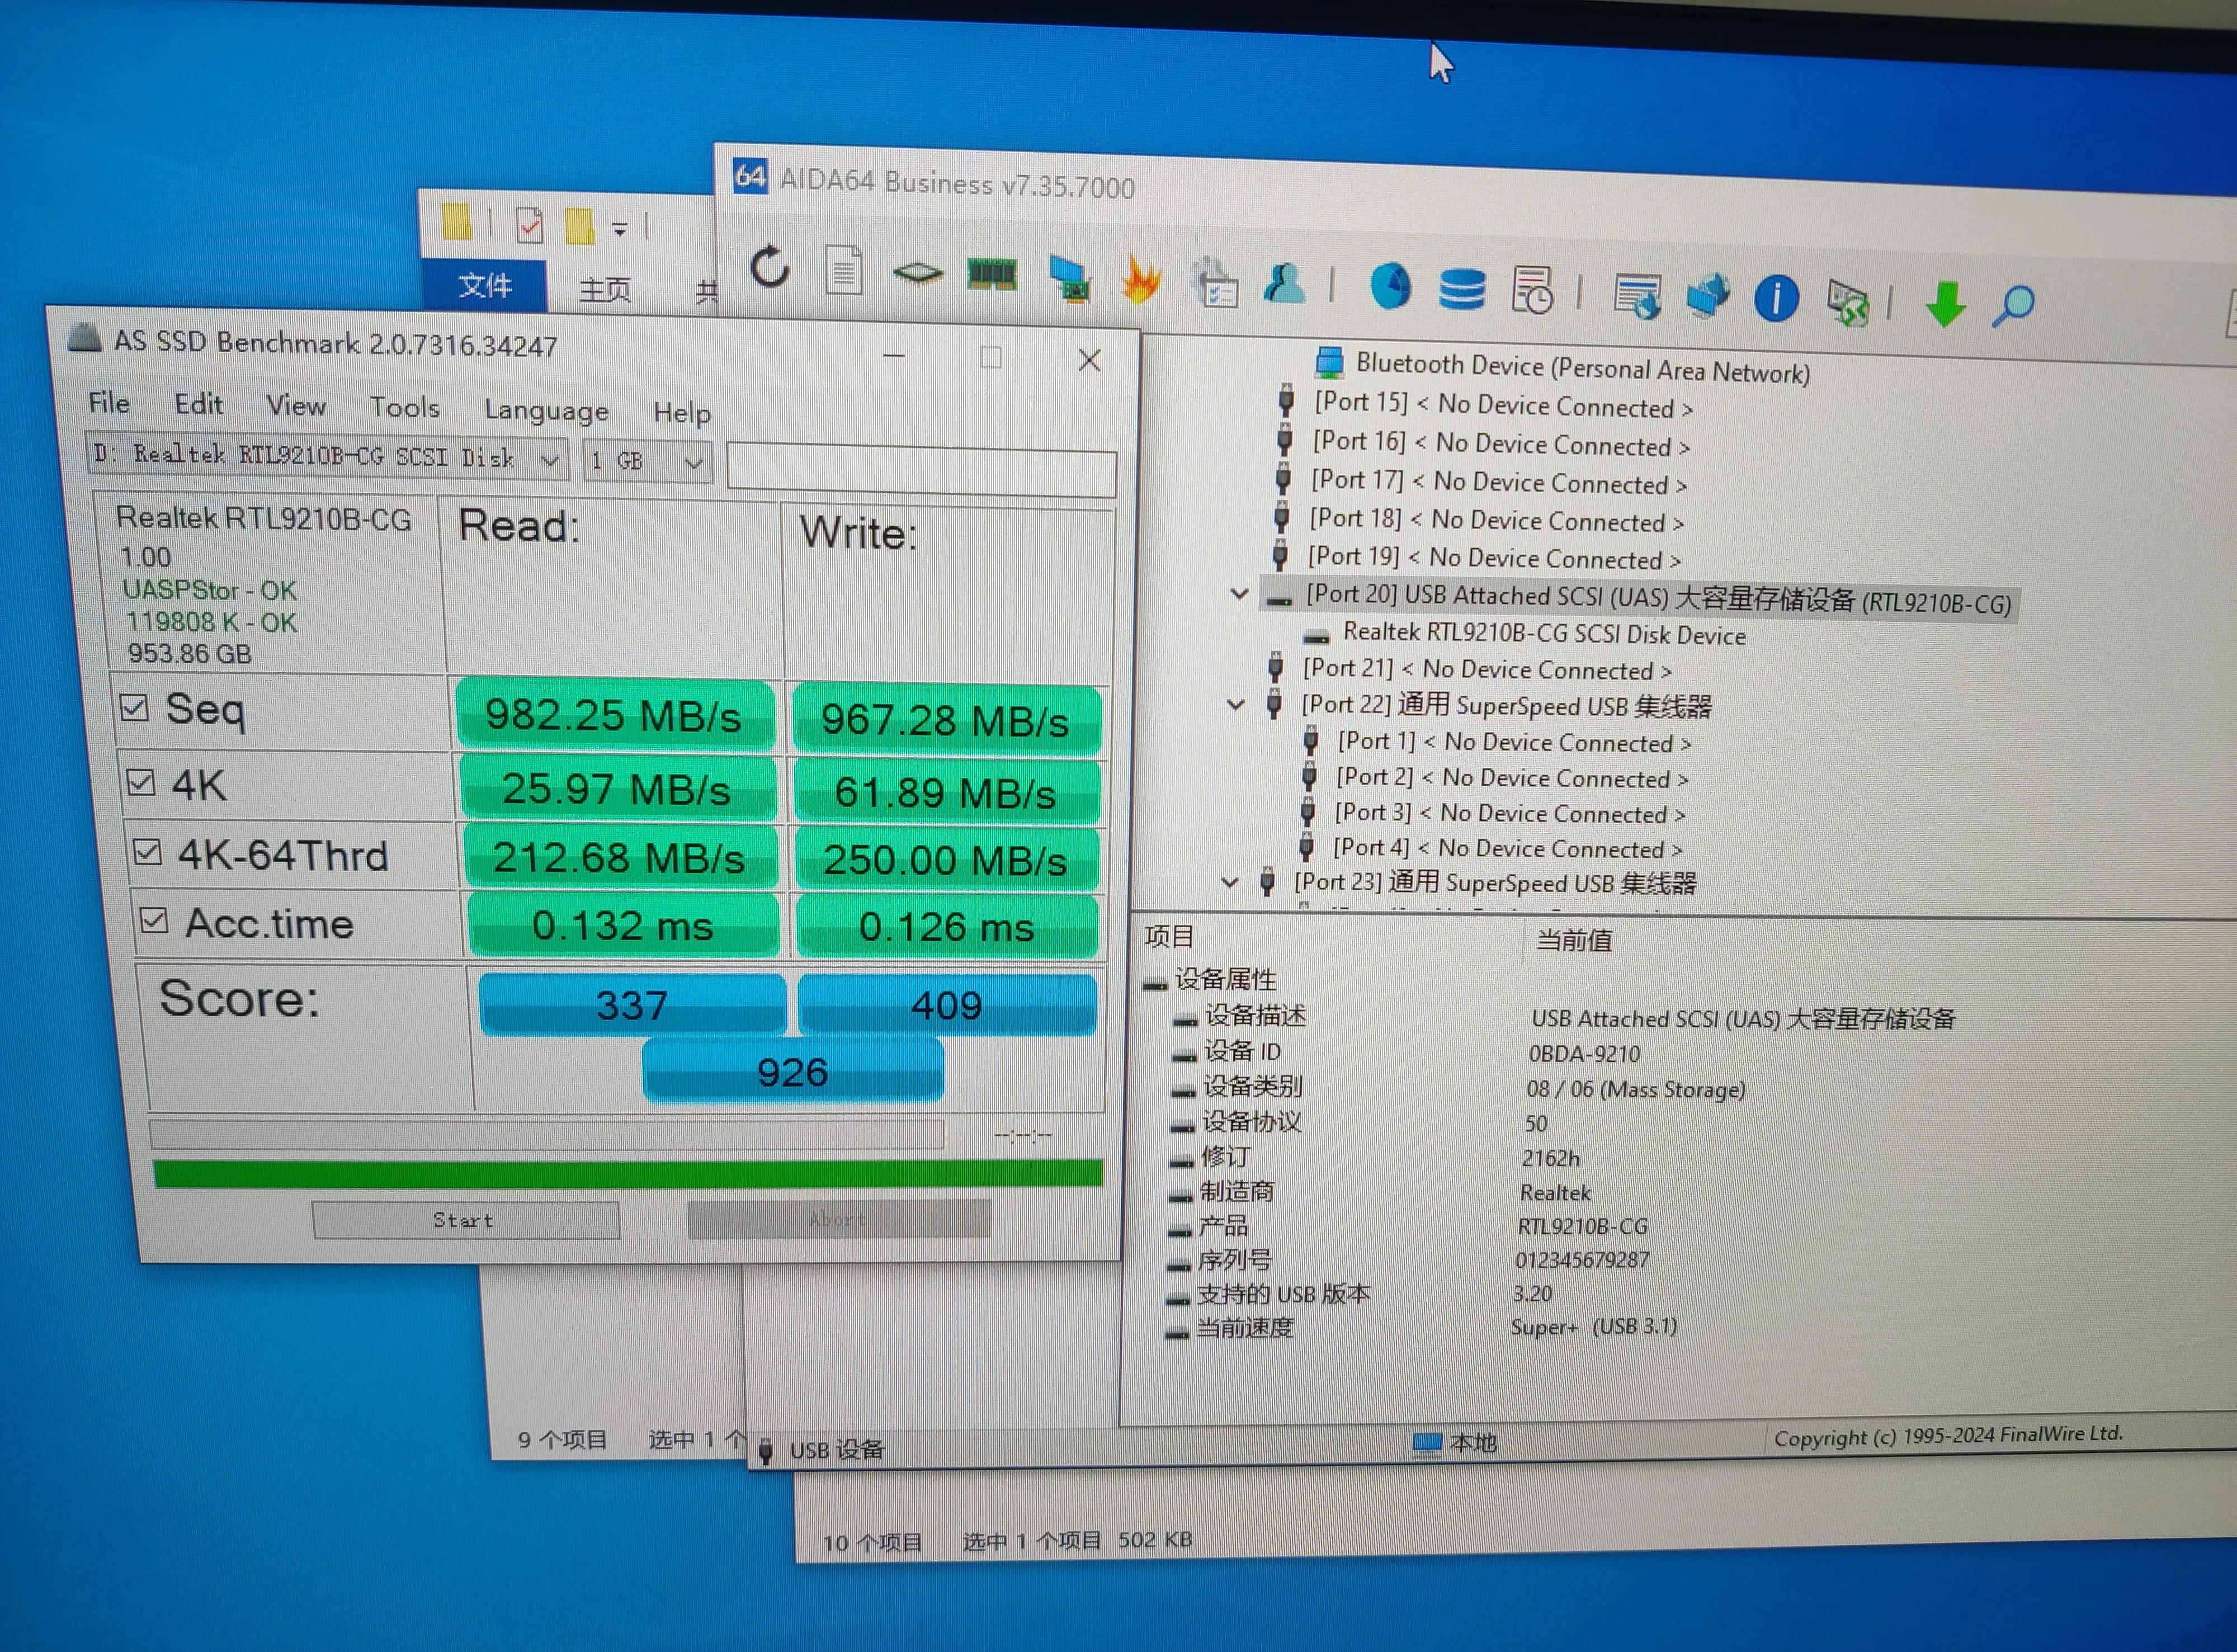The height and width of the screenshot is (1652, 2237).
Task: Click the 项目 column header
Action: click(1170, 937)
